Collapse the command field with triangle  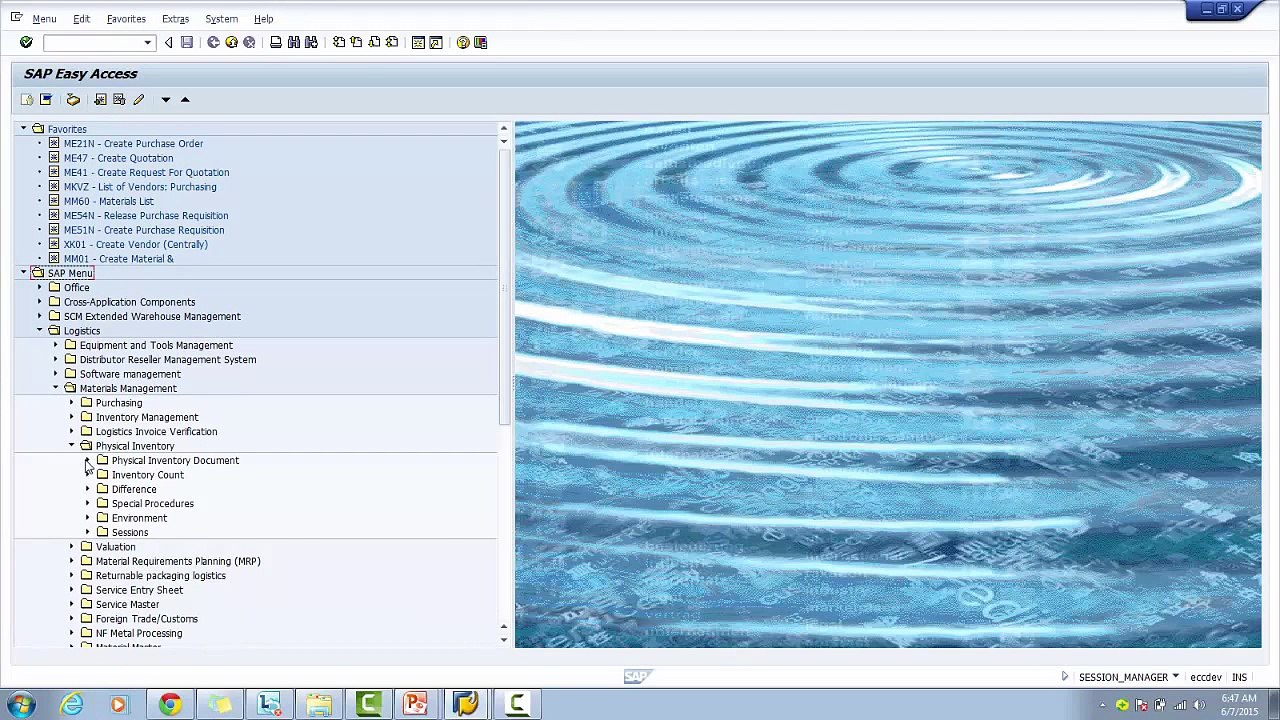[168, 42]
